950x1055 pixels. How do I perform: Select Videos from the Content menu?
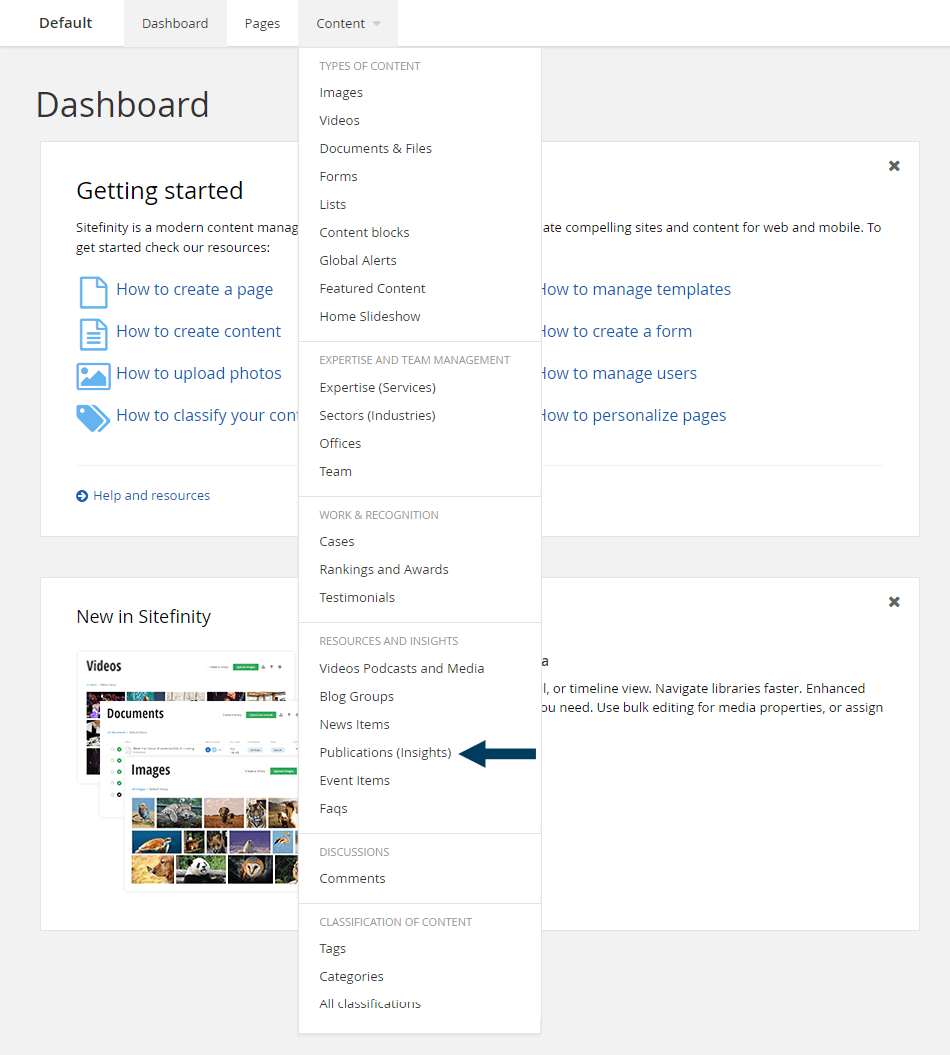click(339, 120)
